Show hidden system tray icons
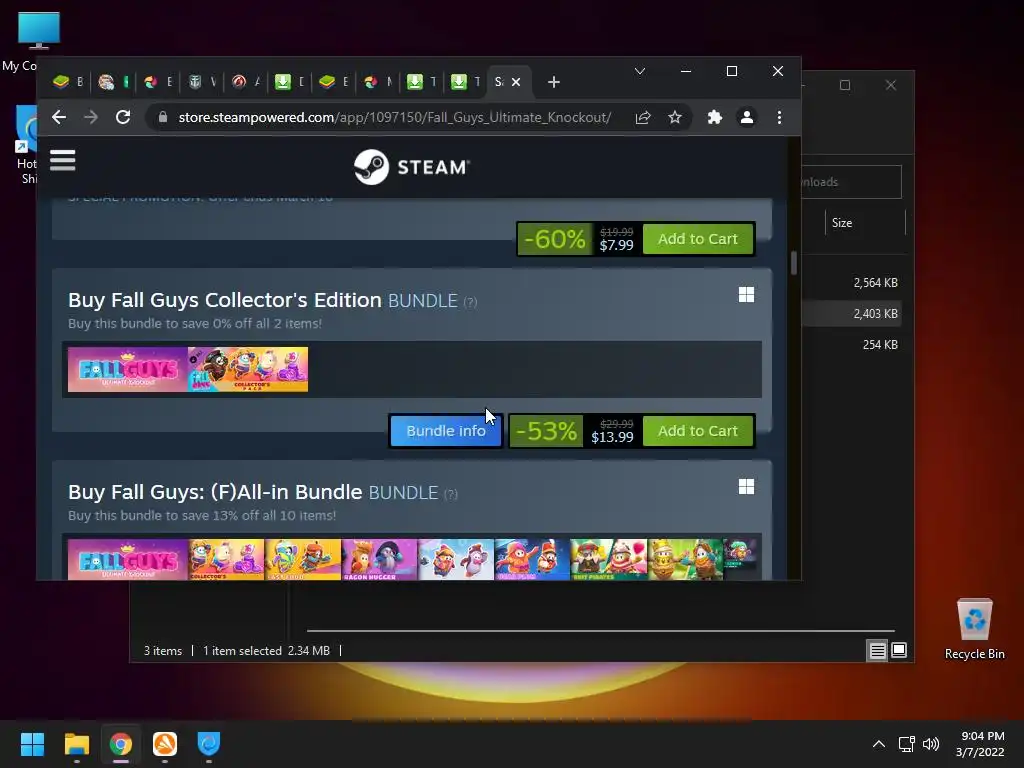1024x768 pixels. [879, 744]
